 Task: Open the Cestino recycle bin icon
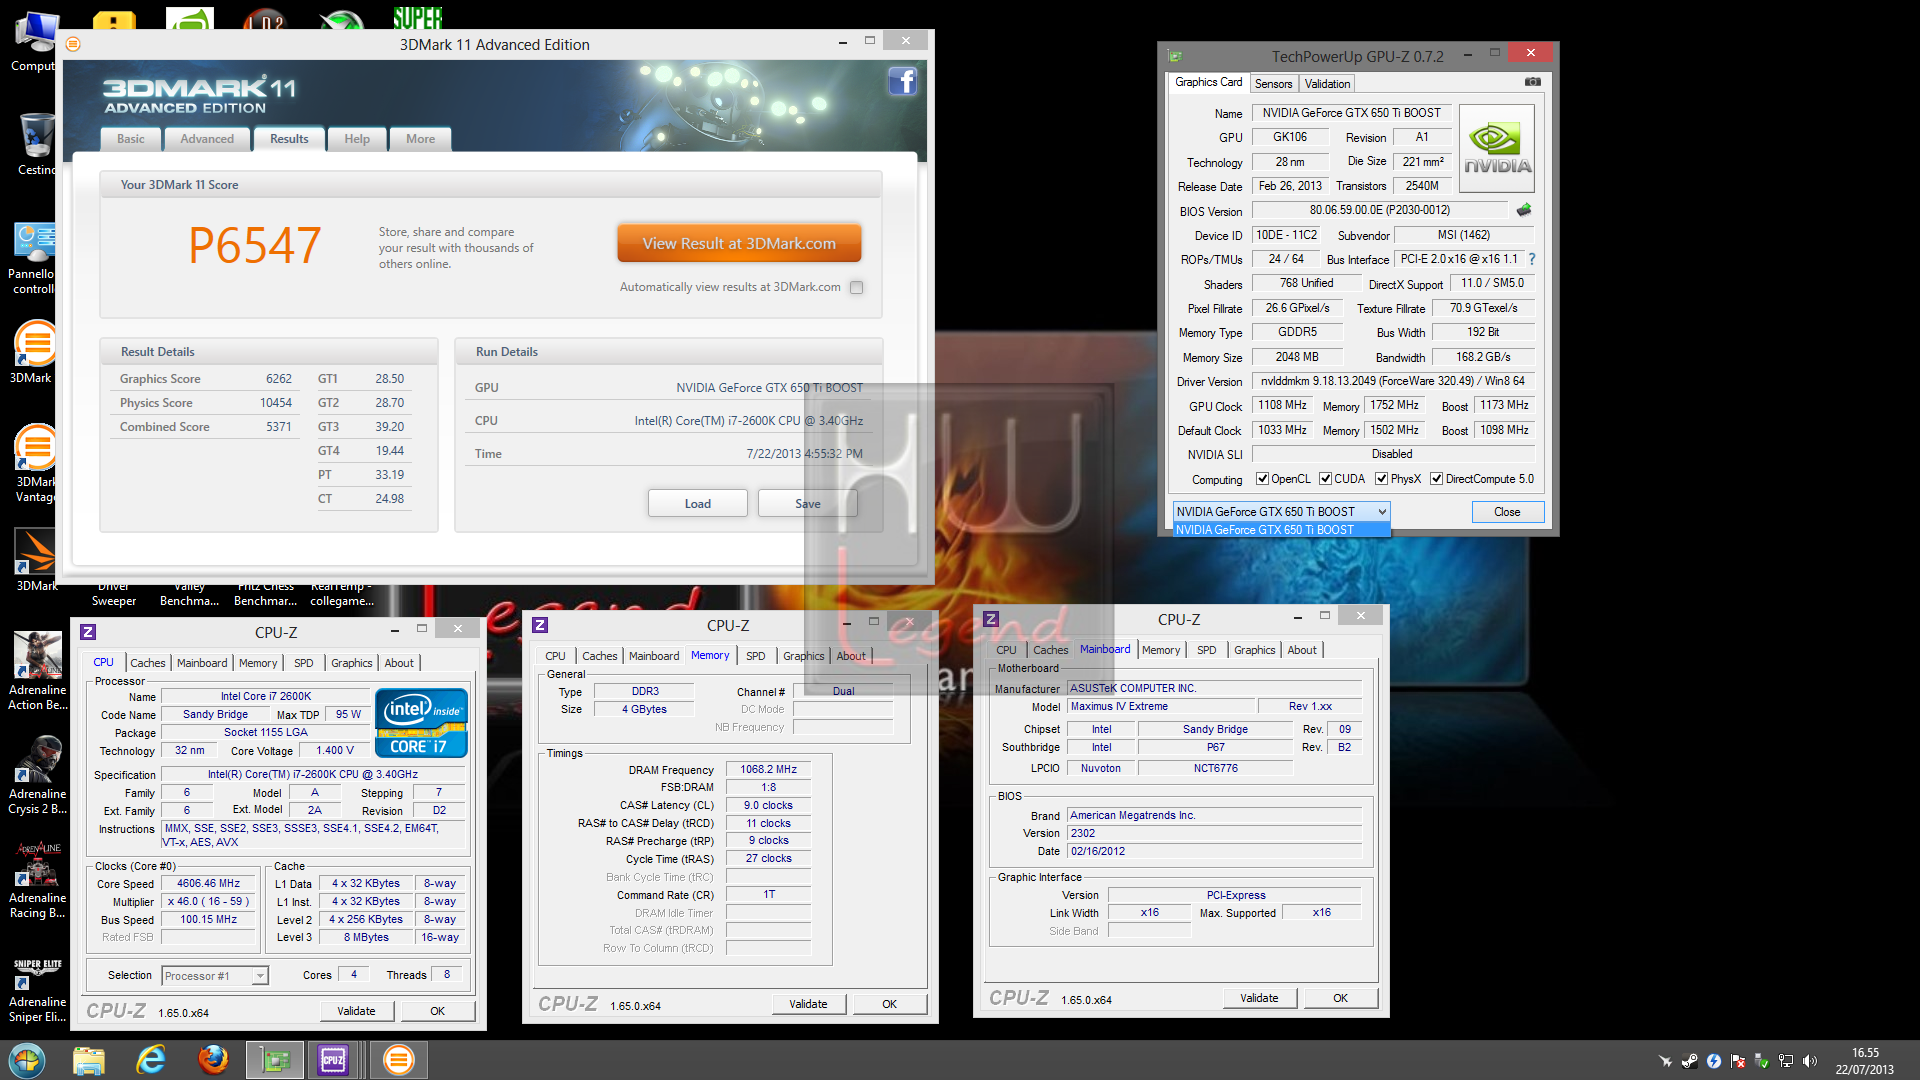point(36,145)
